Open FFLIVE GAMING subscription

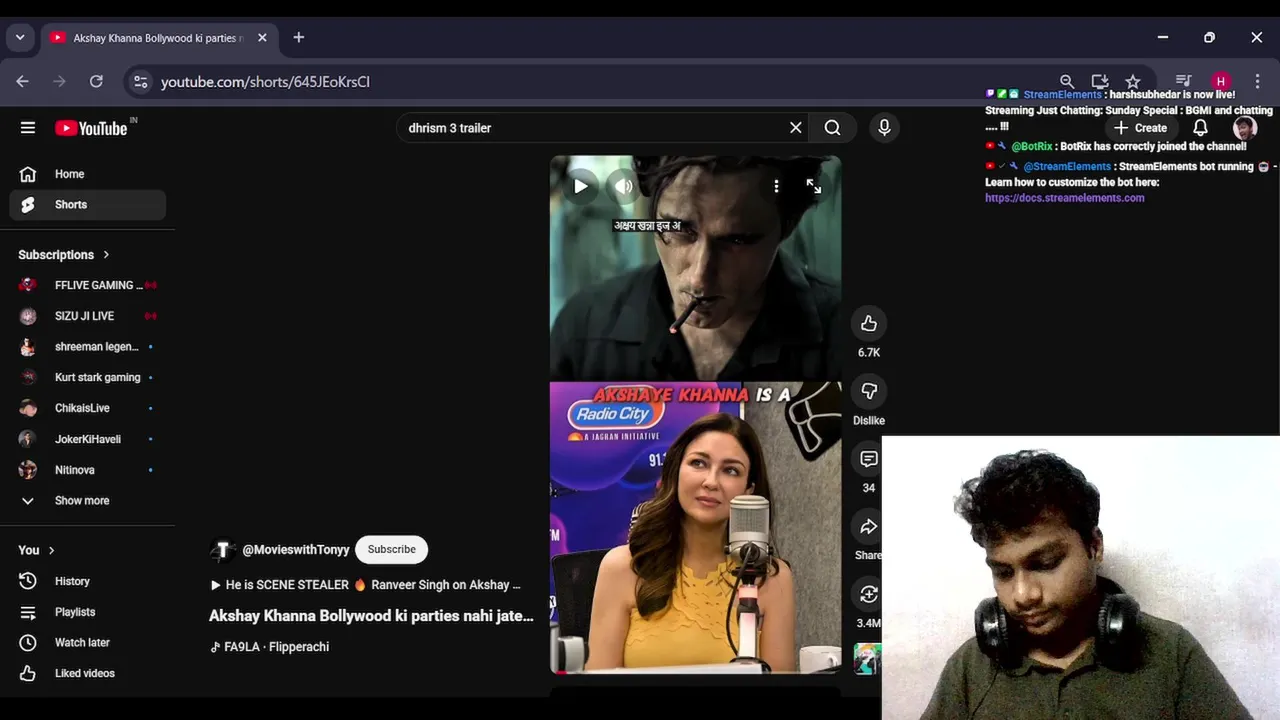[x=88, y=285]
